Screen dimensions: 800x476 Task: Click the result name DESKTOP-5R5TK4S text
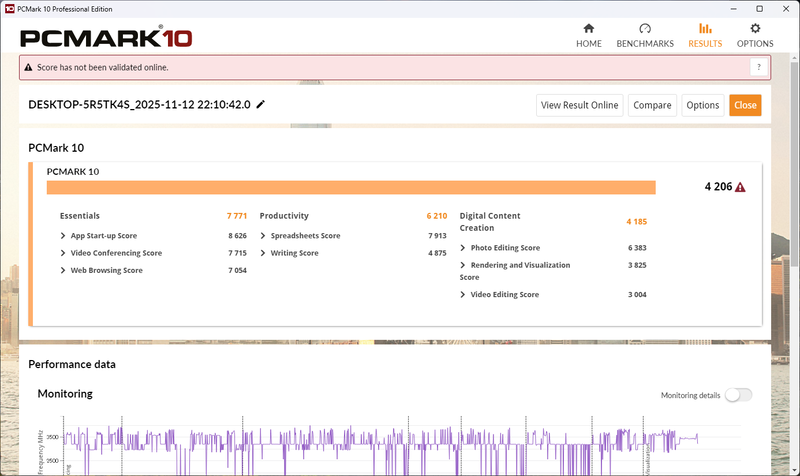[x=139, y=105]
